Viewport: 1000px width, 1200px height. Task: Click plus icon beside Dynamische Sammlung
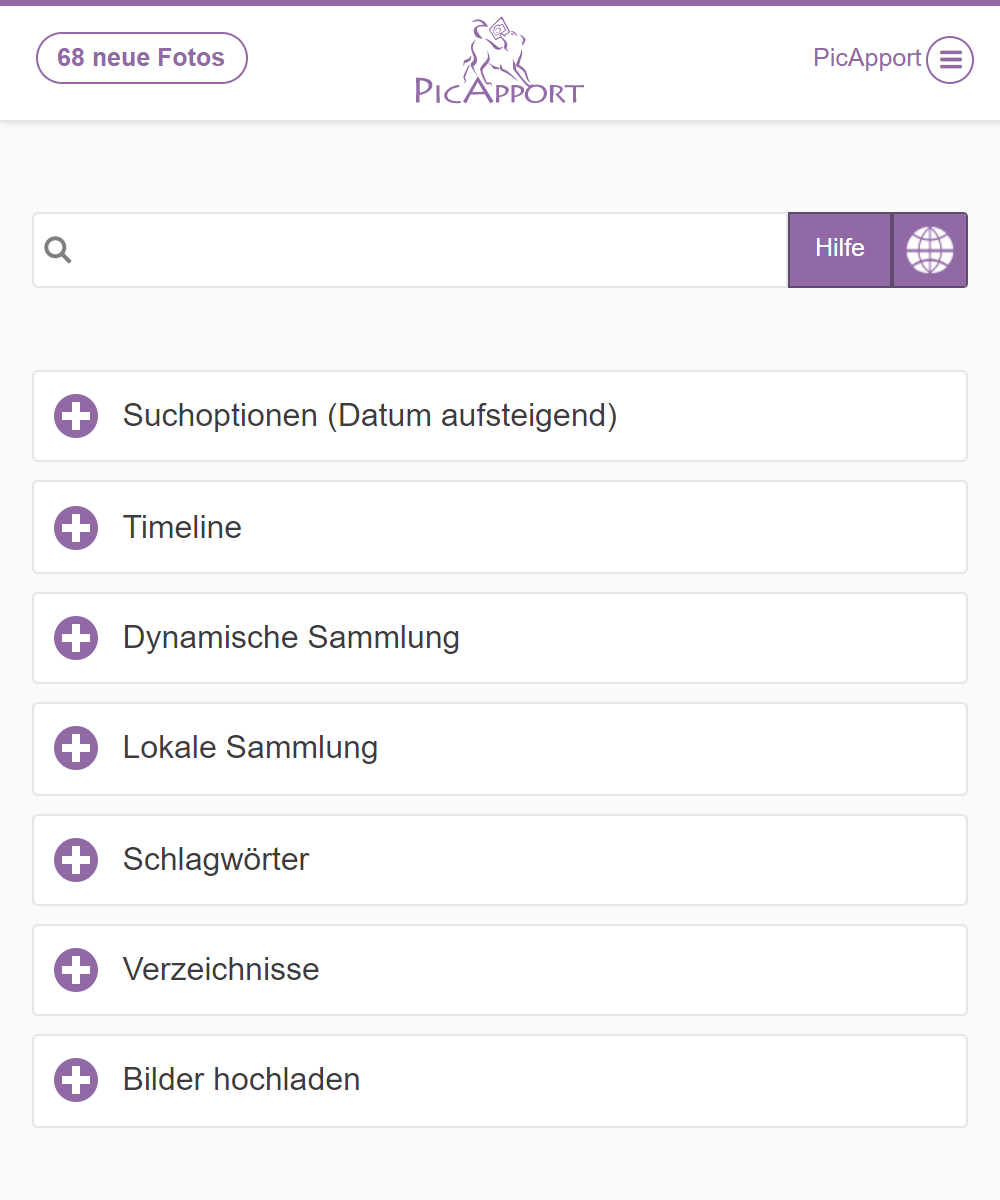tap(76, 638)
